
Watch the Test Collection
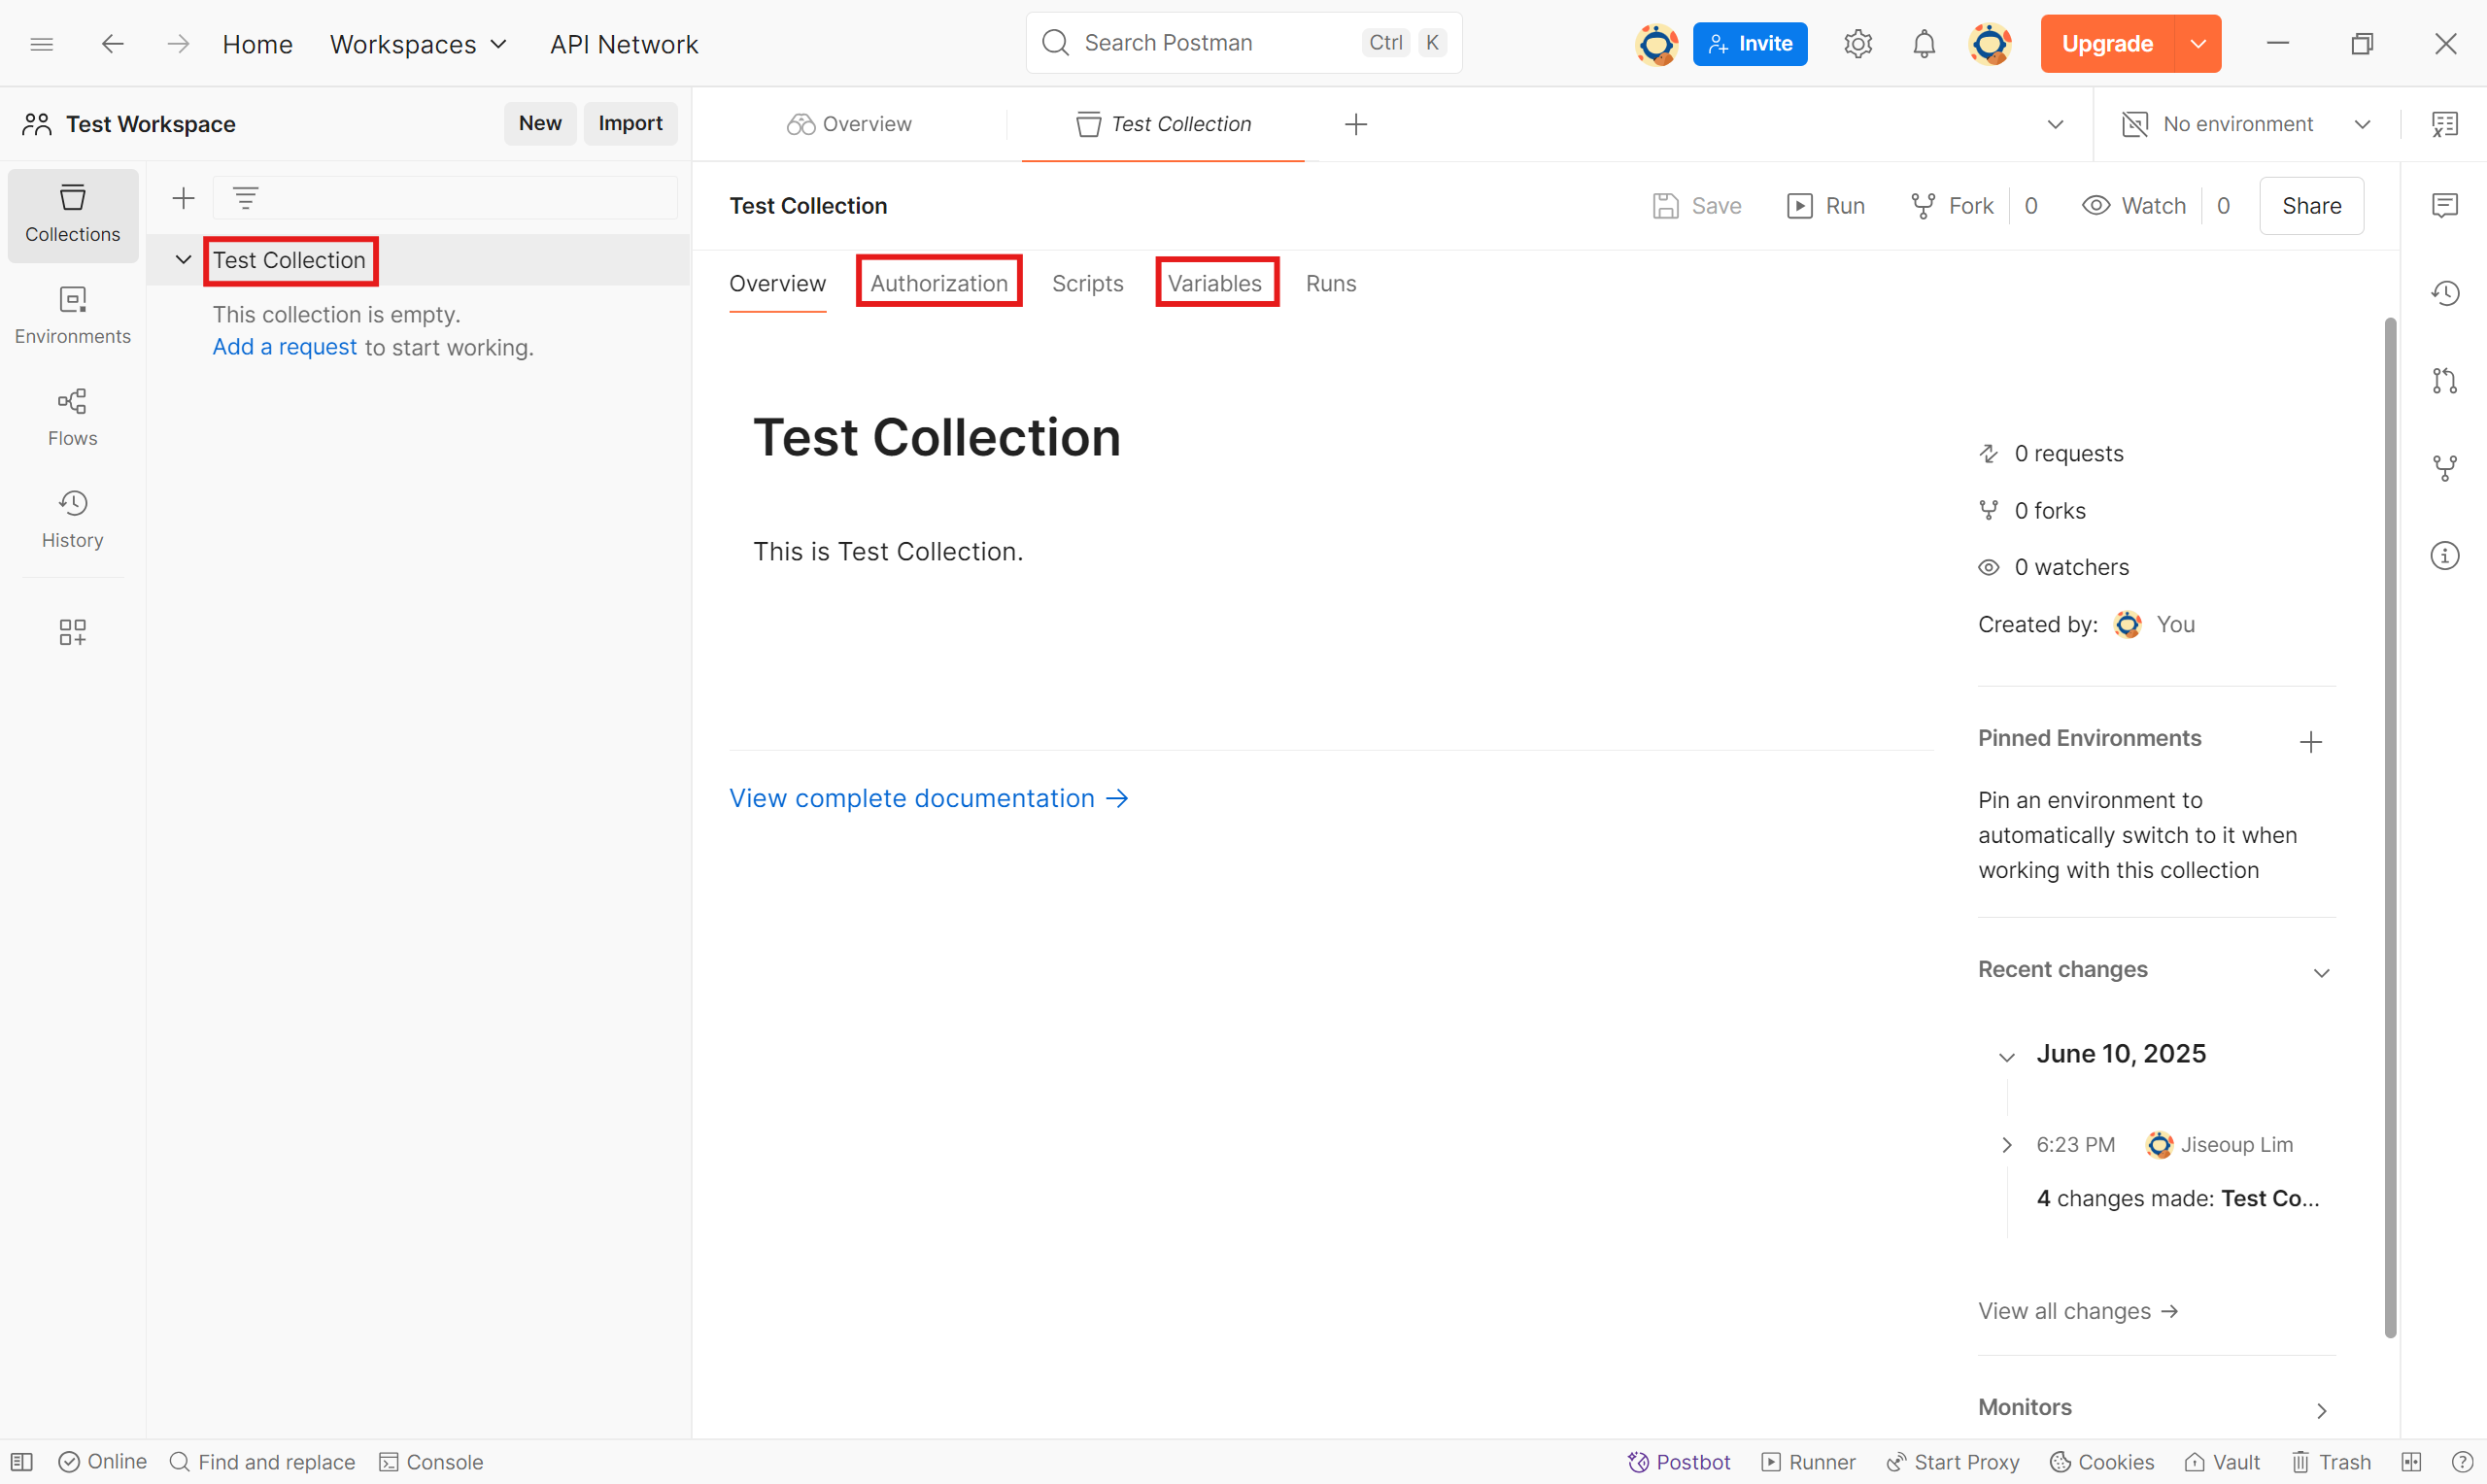coord(2134,205)
